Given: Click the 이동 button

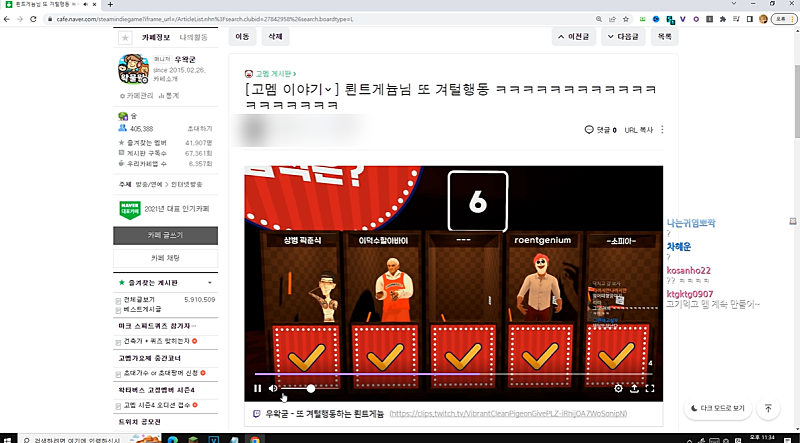Looking at the screenshot, I should pos(242,37).
